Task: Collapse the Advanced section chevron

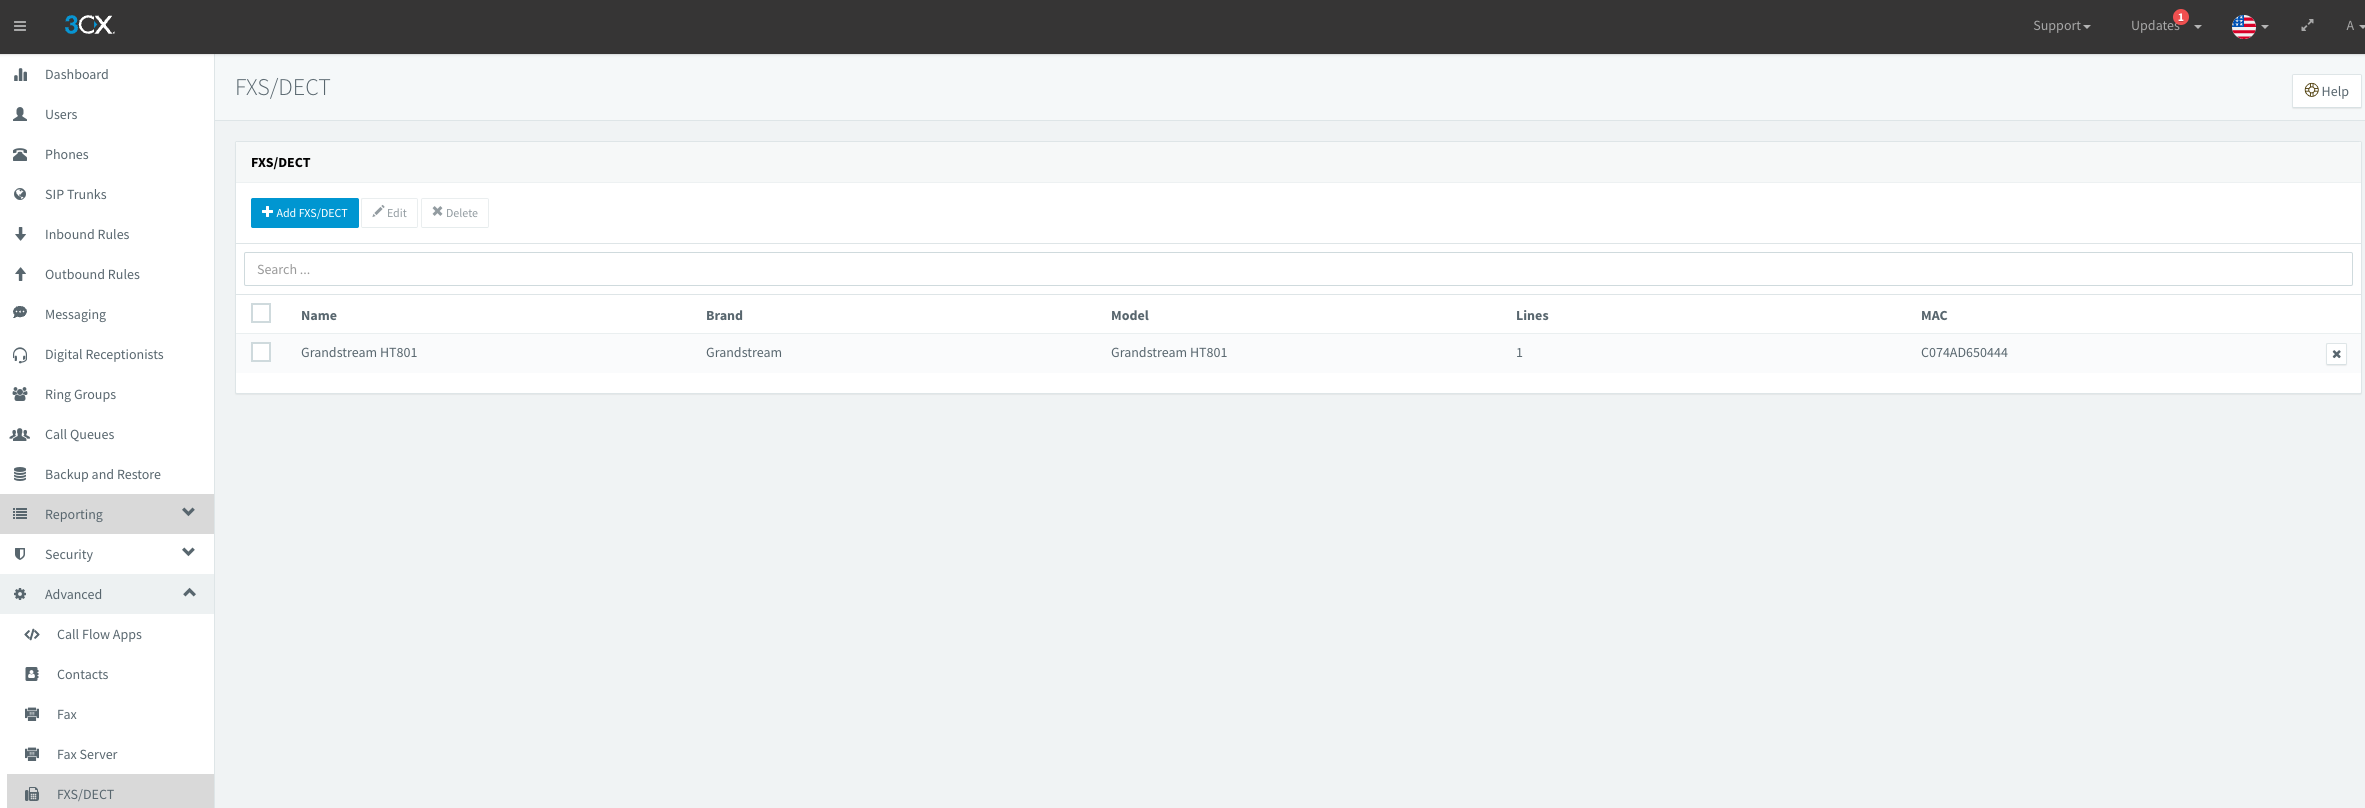Action: click(x=189, y=593)
